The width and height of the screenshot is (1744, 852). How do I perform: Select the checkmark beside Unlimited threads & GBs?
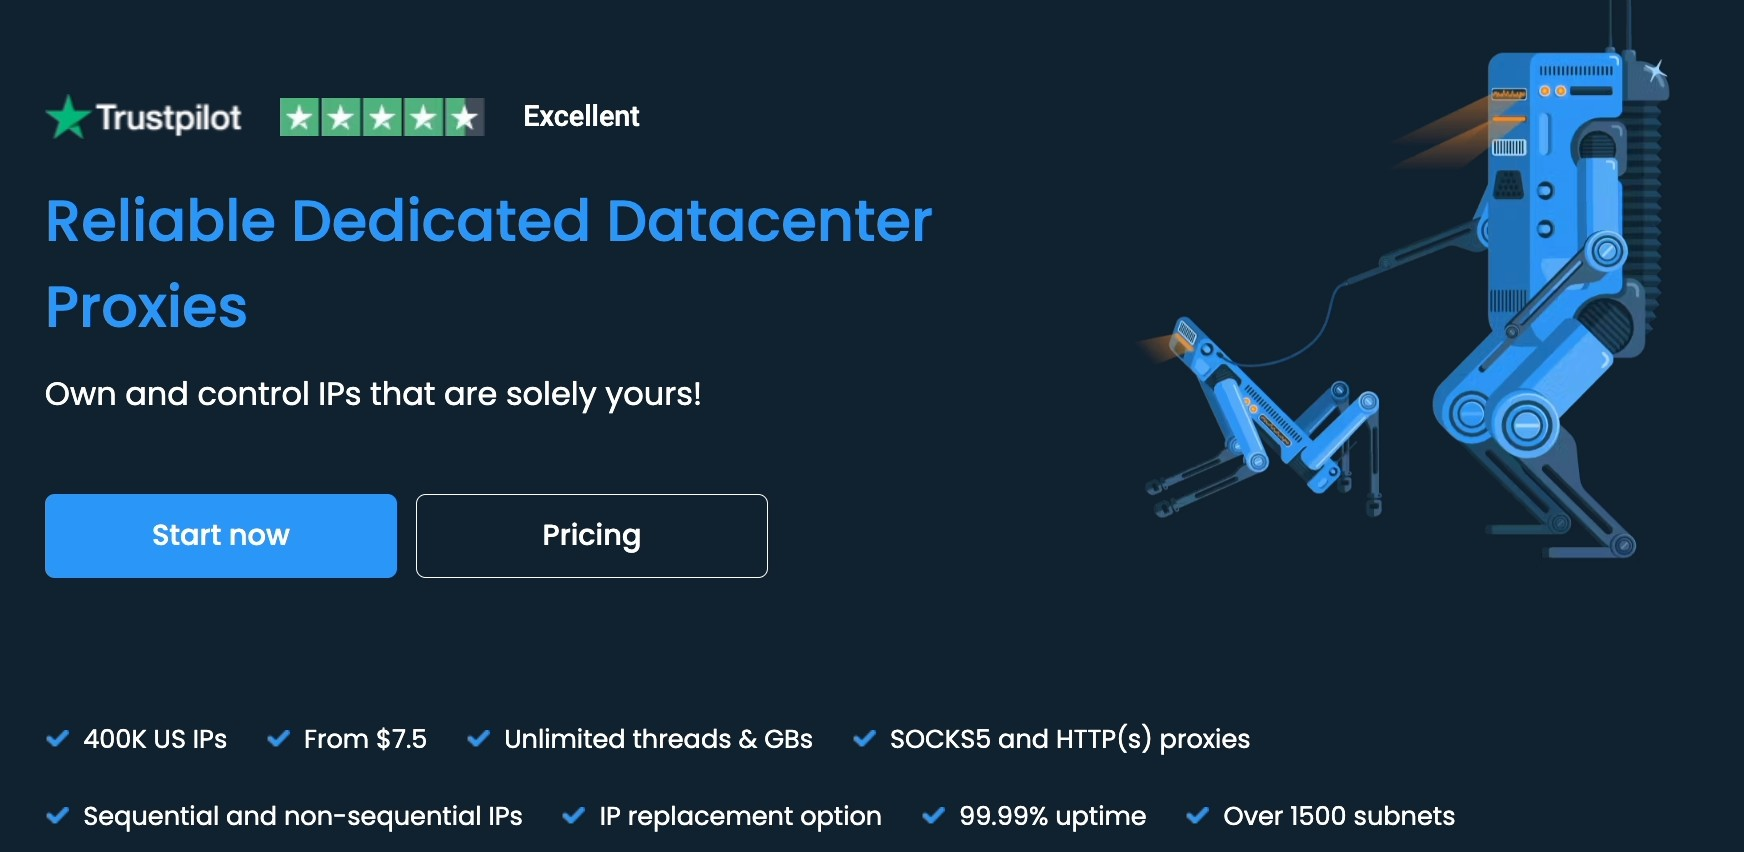pos(478,738)
